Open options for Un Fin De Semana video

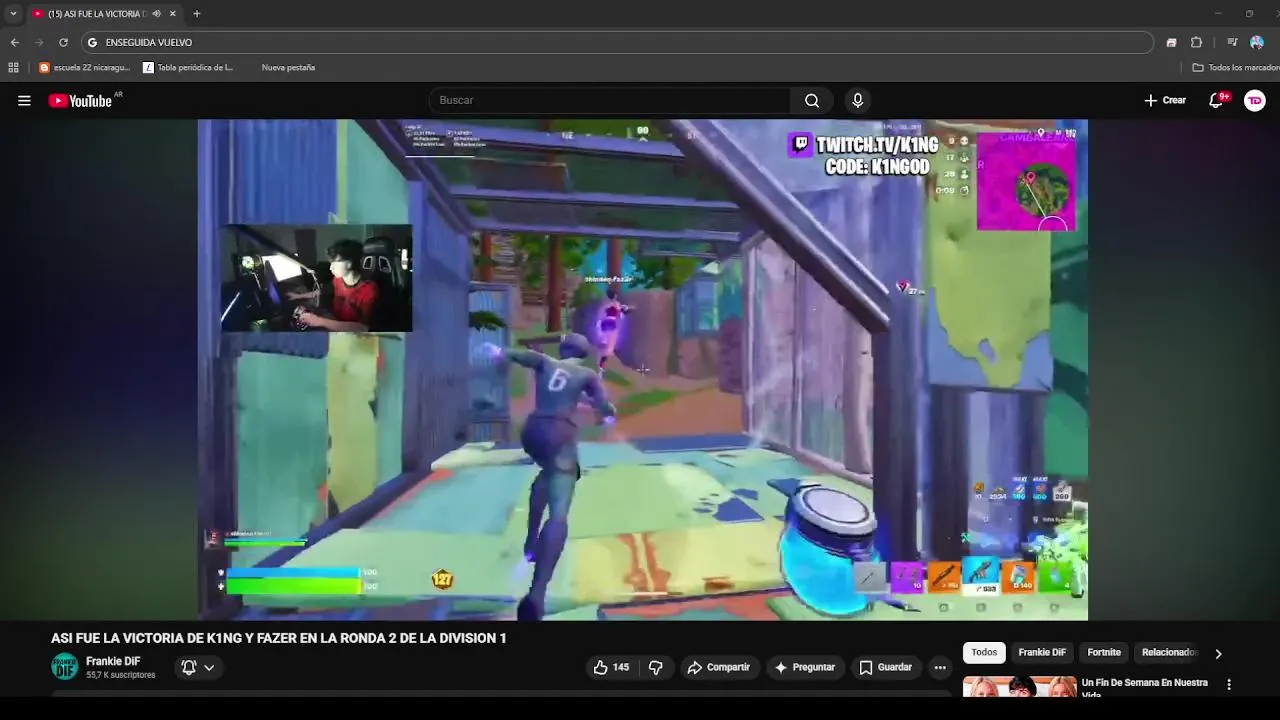tap(1229, 685)
